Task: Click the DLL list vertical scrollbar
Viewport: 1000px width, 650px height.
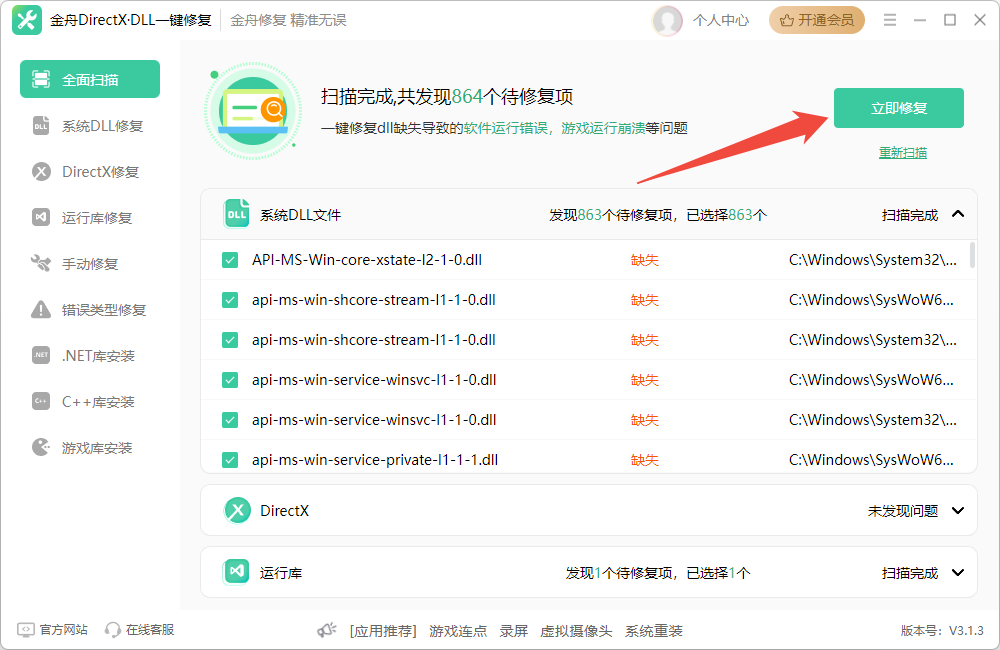Action: [972, 255]
